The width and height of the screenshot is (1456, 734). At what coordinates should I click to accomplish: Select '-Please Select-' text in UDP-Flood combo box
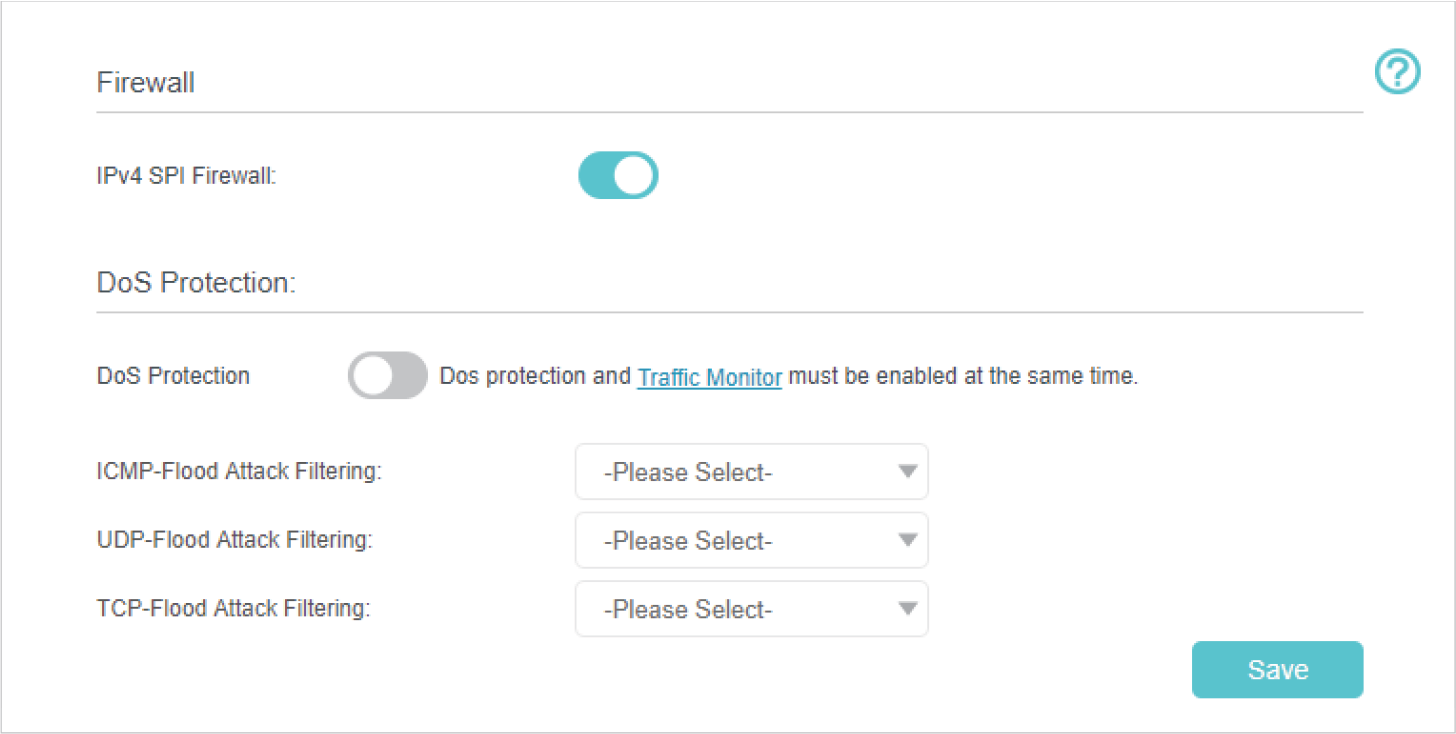click(x=688, y=541)
